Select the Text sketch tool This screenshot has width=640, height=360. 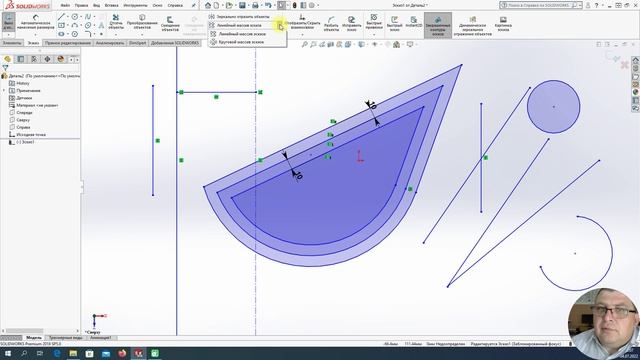coord(101,25)
